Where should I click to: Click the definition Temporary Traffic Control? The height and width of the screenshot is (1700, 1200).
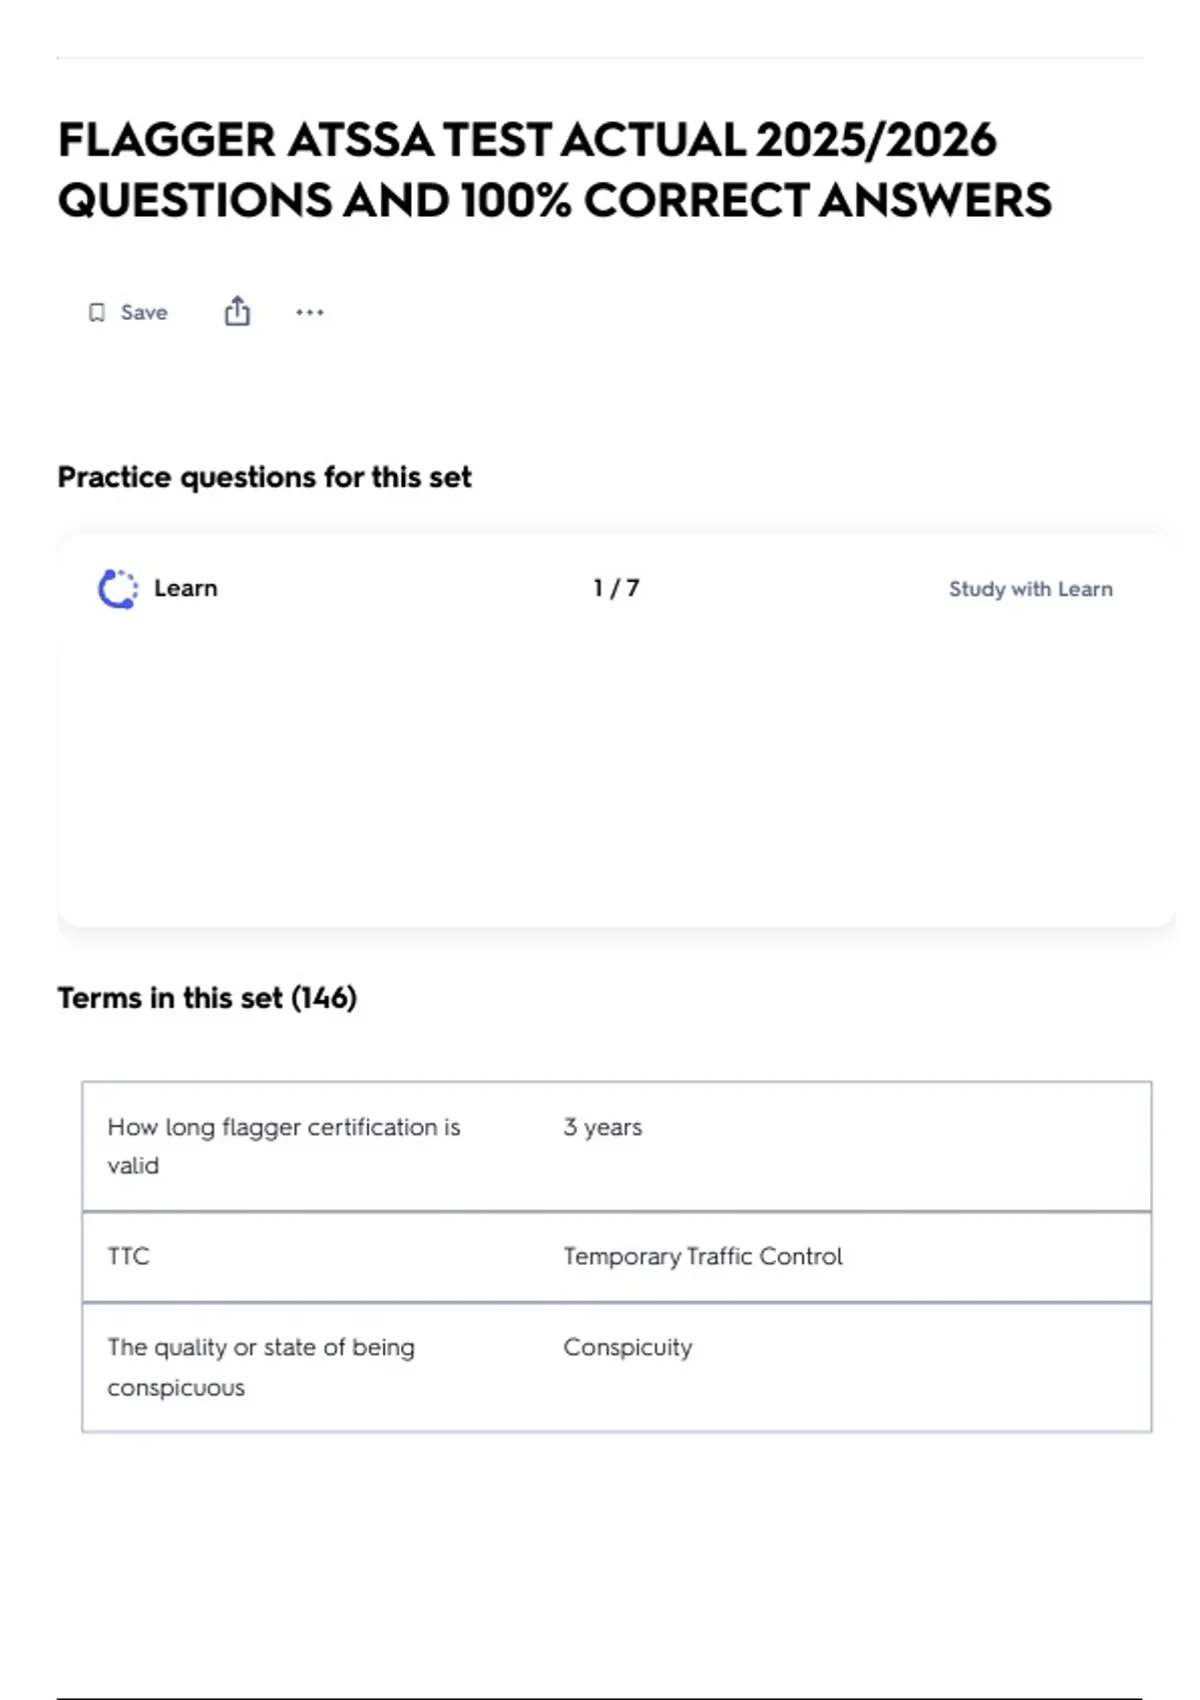(x=702, y=1256)
